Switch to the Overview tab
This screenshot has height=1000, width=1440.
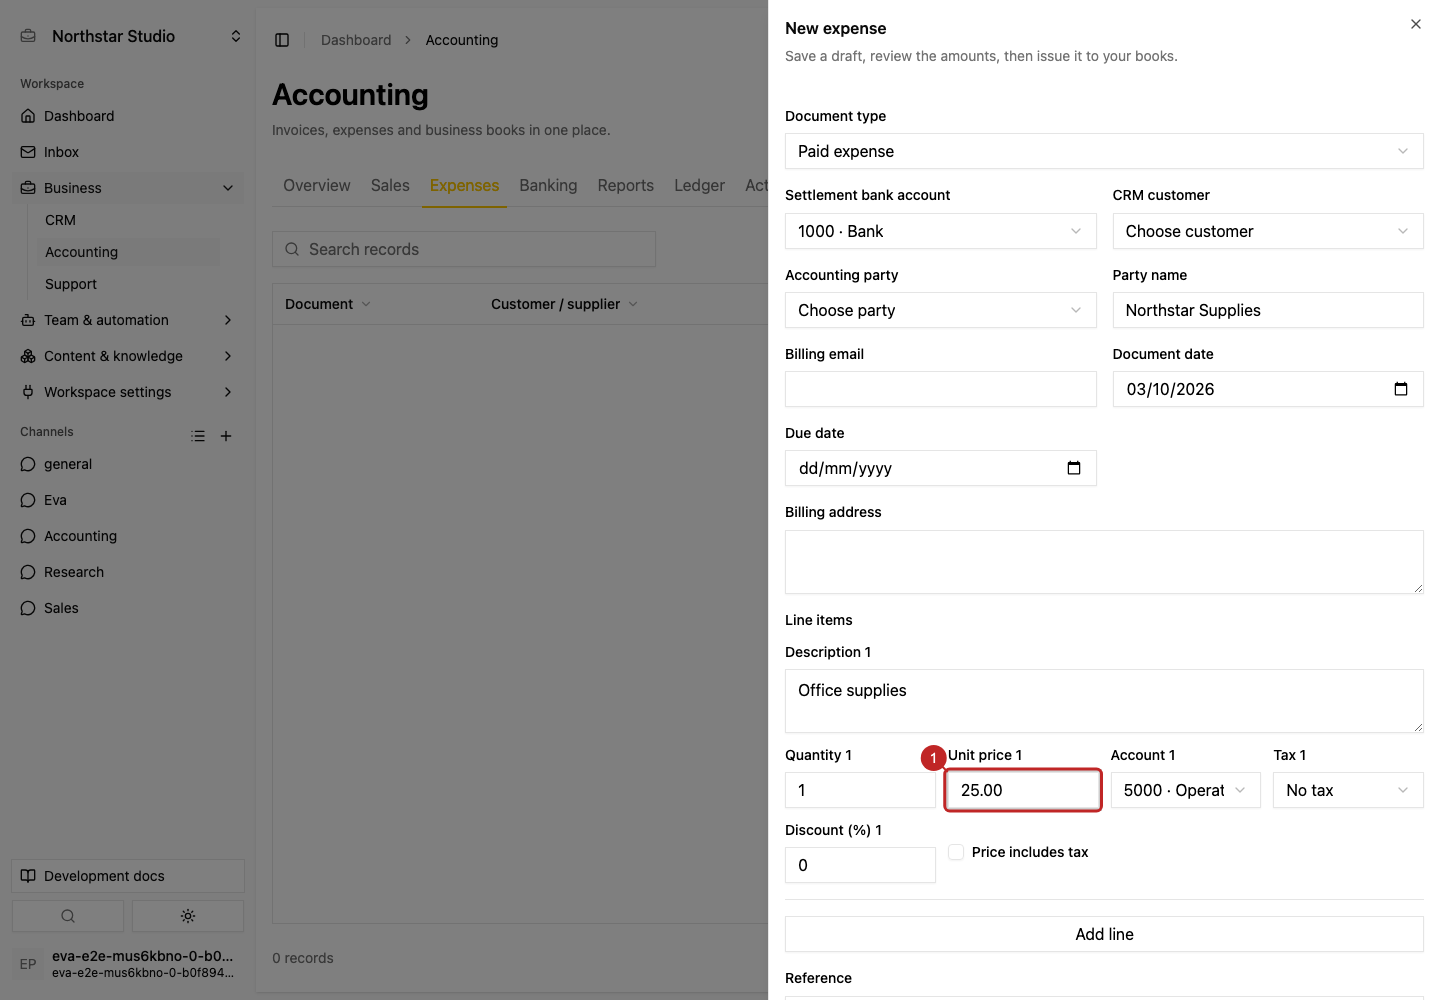317,186
